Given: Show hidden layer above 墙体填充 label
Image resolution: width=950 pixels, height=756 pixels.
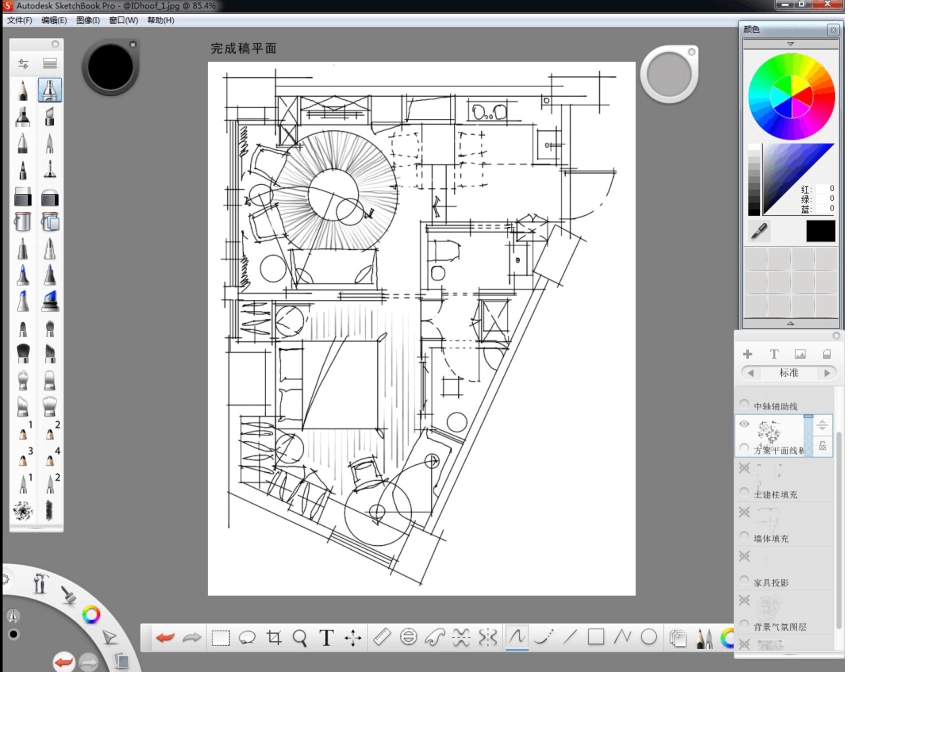Looking at the screenshot, I should (x=745, y=512).
